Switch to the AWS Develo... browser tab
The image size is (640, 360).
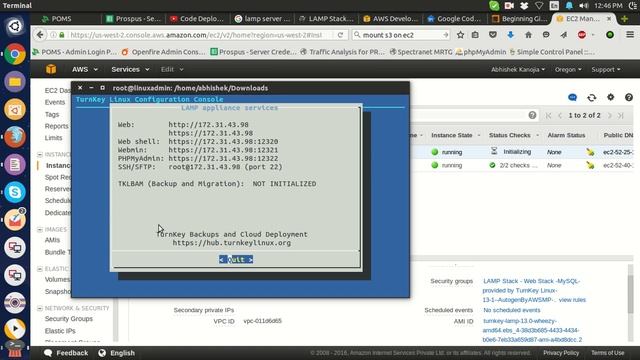(391, 19)
